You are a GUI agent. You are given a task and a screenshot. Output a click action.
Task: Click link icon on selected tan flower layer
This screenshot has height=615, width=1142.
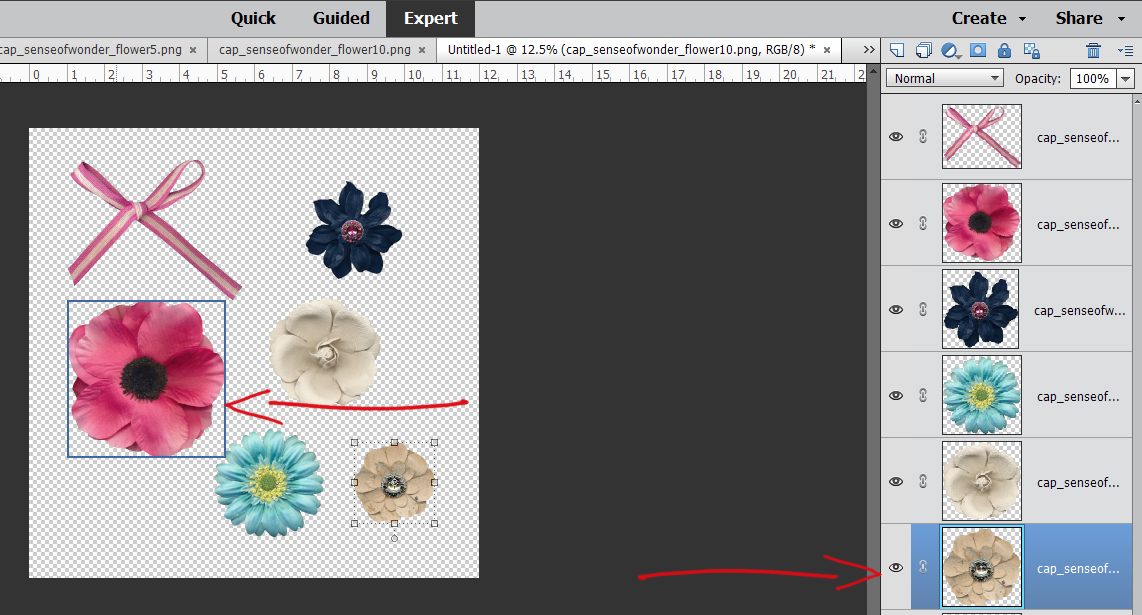tap(923, 567)
